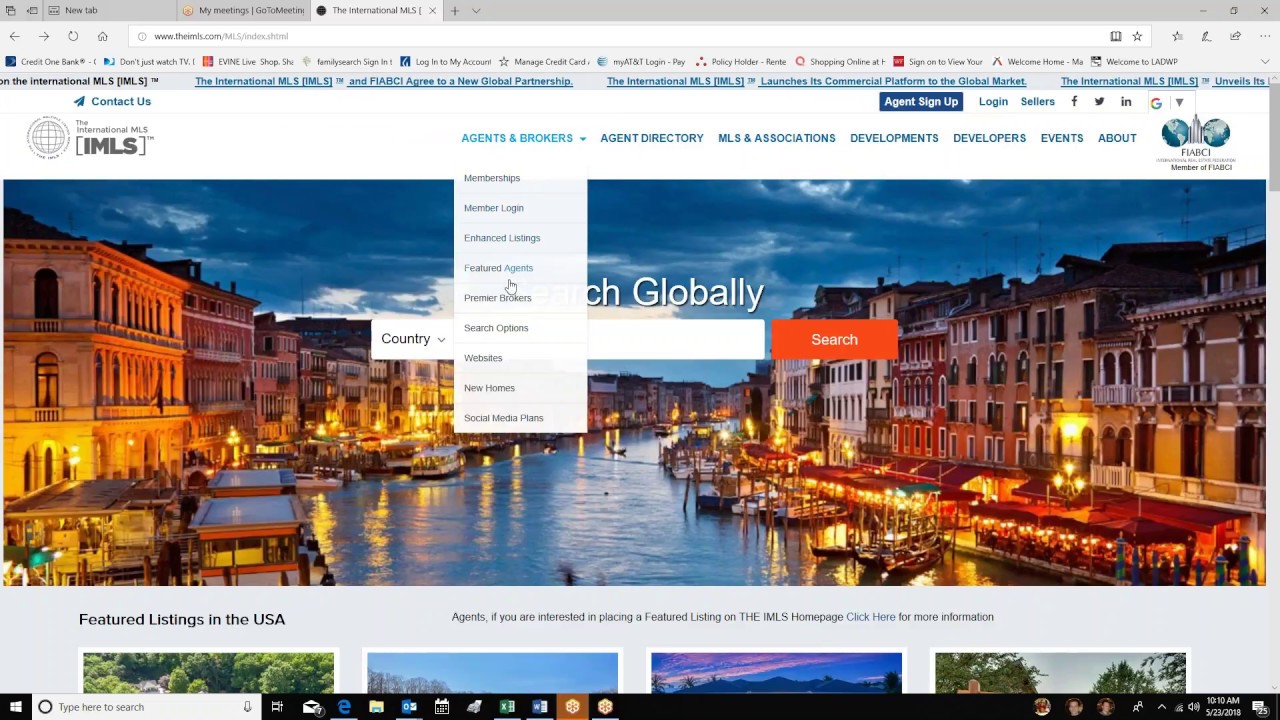Click the browser refresh icon
Image resolution: width=1280 pixels, height=720 pixels.
[73, 36]
